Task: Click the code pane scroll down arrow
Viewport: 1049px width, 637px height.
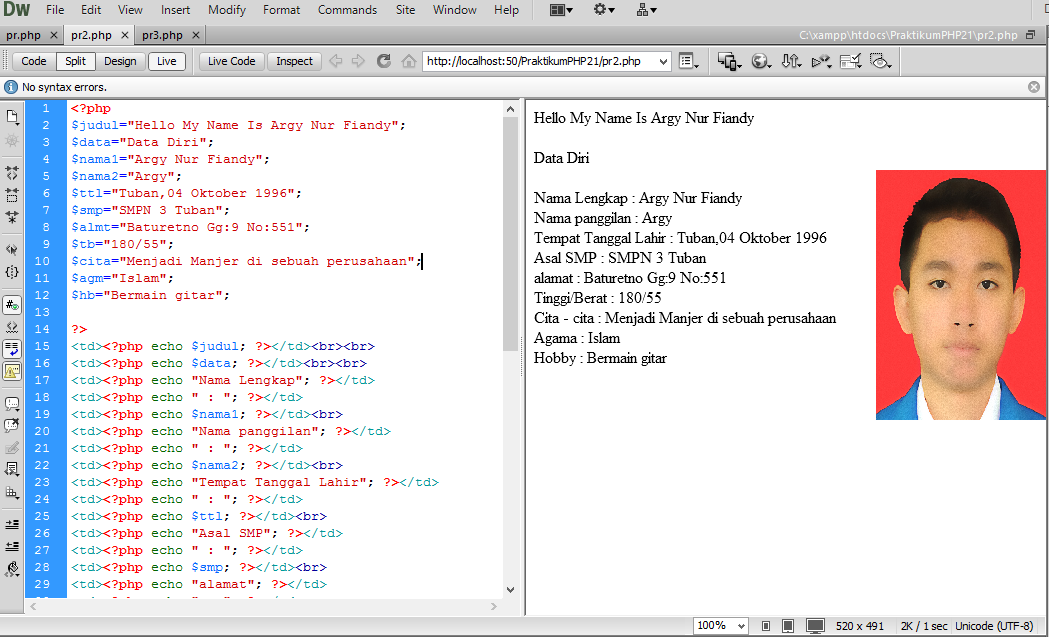Action: click(x=510, y=589)
